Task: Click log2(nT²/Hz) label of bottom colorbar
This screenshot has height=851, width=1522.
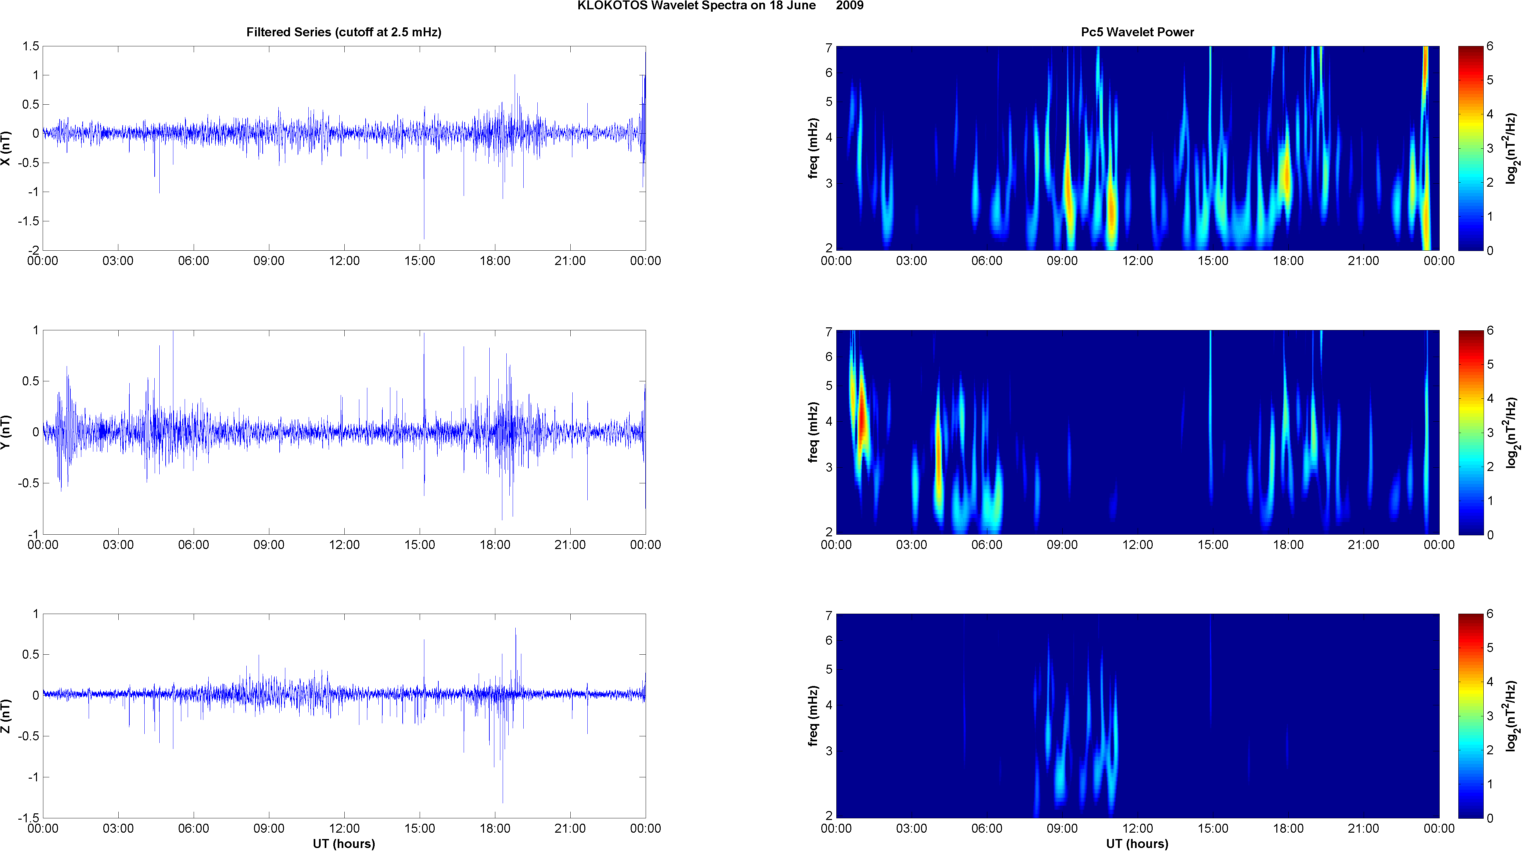Action: tap(1513, 716)
